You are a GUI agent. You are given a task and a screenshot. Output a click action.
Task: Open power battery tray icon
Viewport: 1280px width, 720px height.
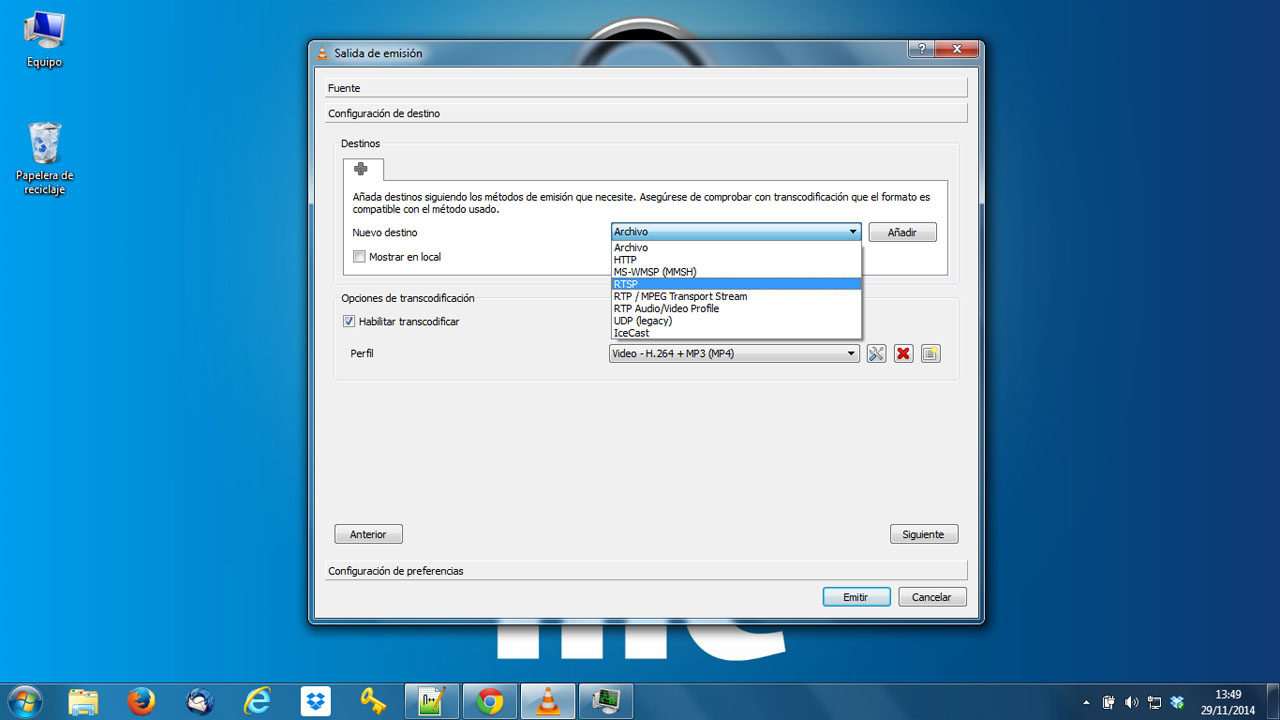tap(1108, 703)
